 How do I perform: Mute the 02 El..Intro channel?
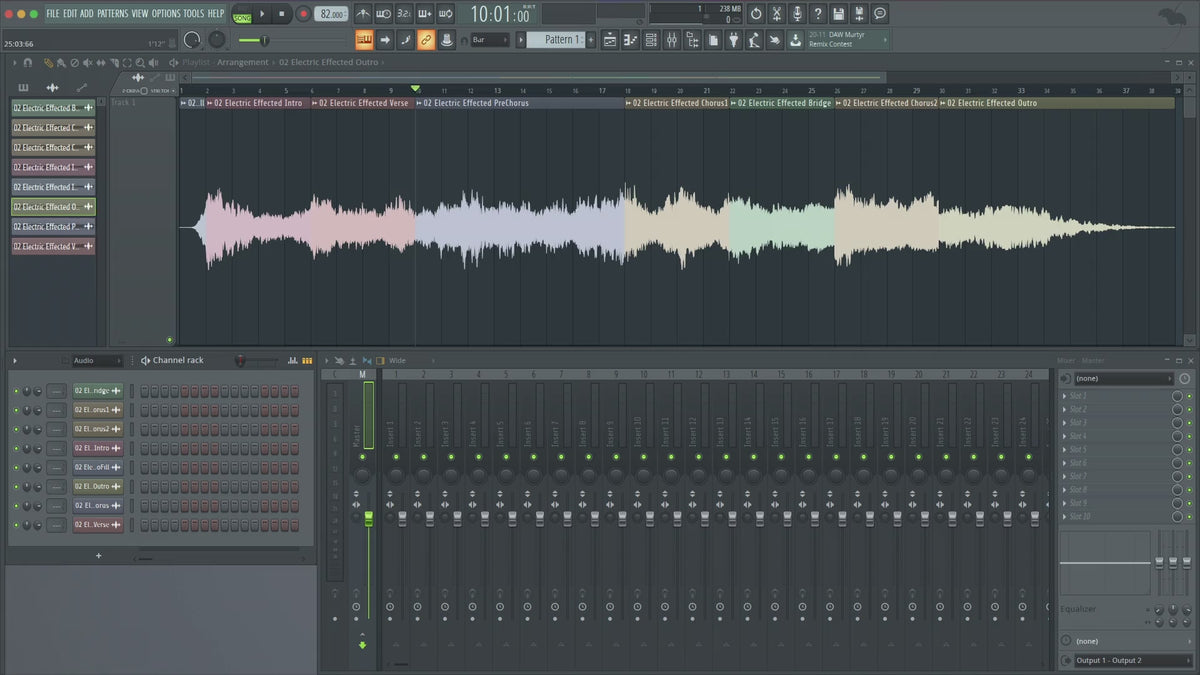coord(16,448)
